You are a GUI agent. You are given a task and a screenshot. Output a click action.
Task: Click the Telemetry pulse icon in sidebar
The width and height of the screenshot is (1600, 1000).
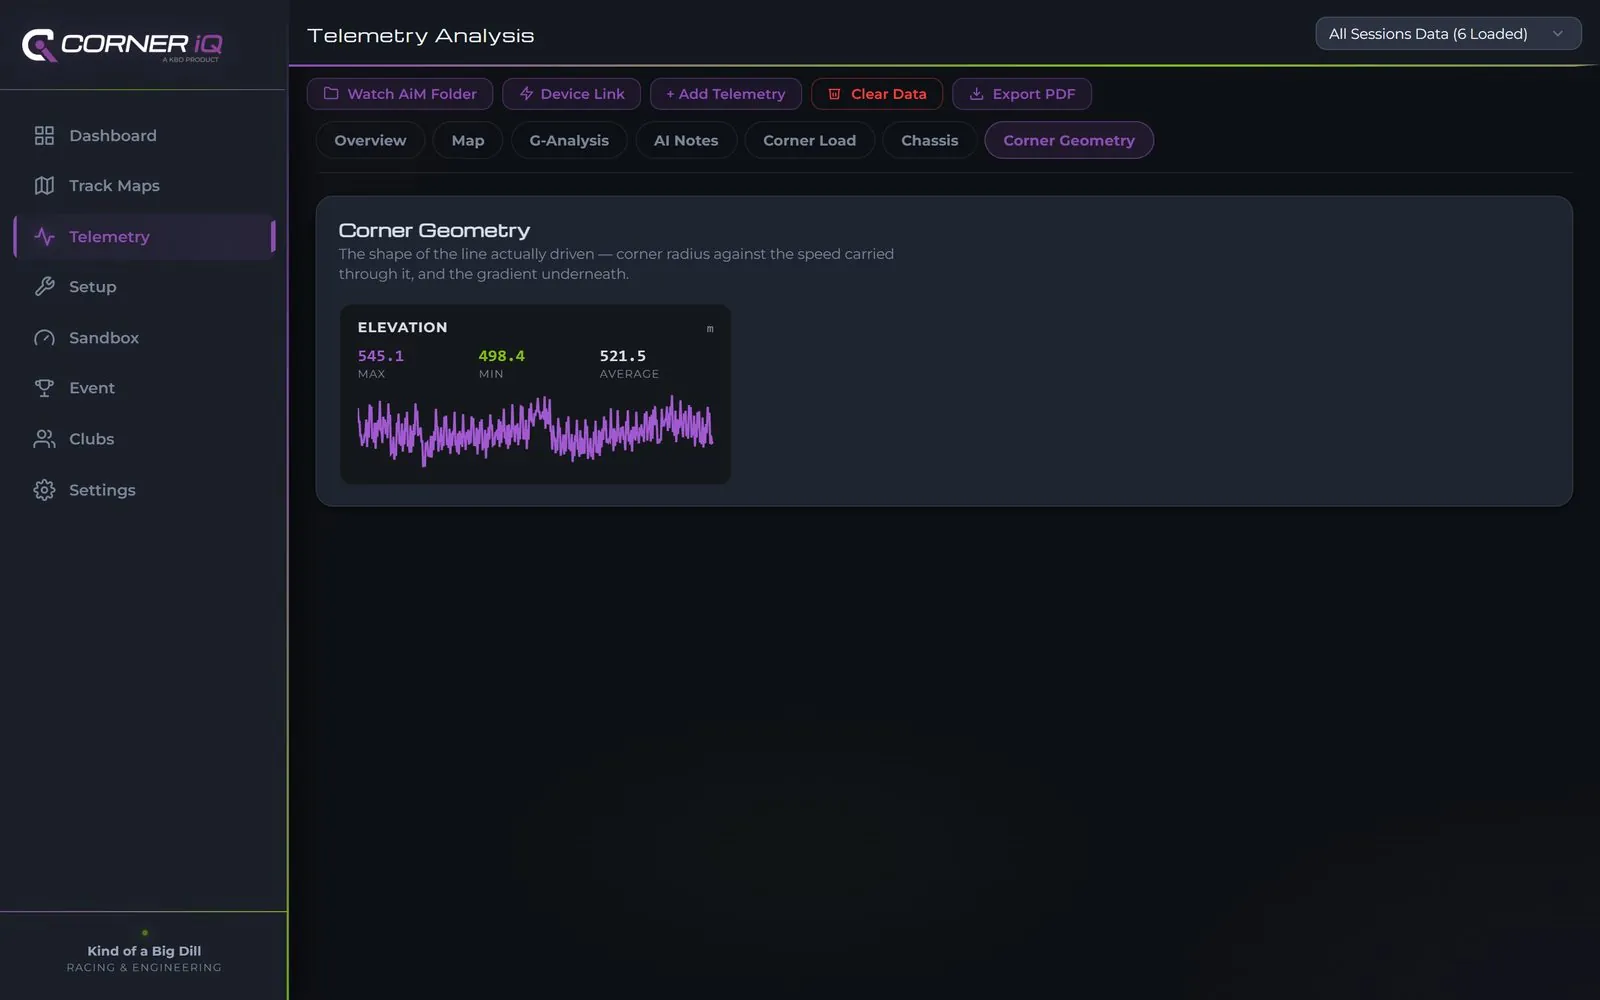point(44,237)
